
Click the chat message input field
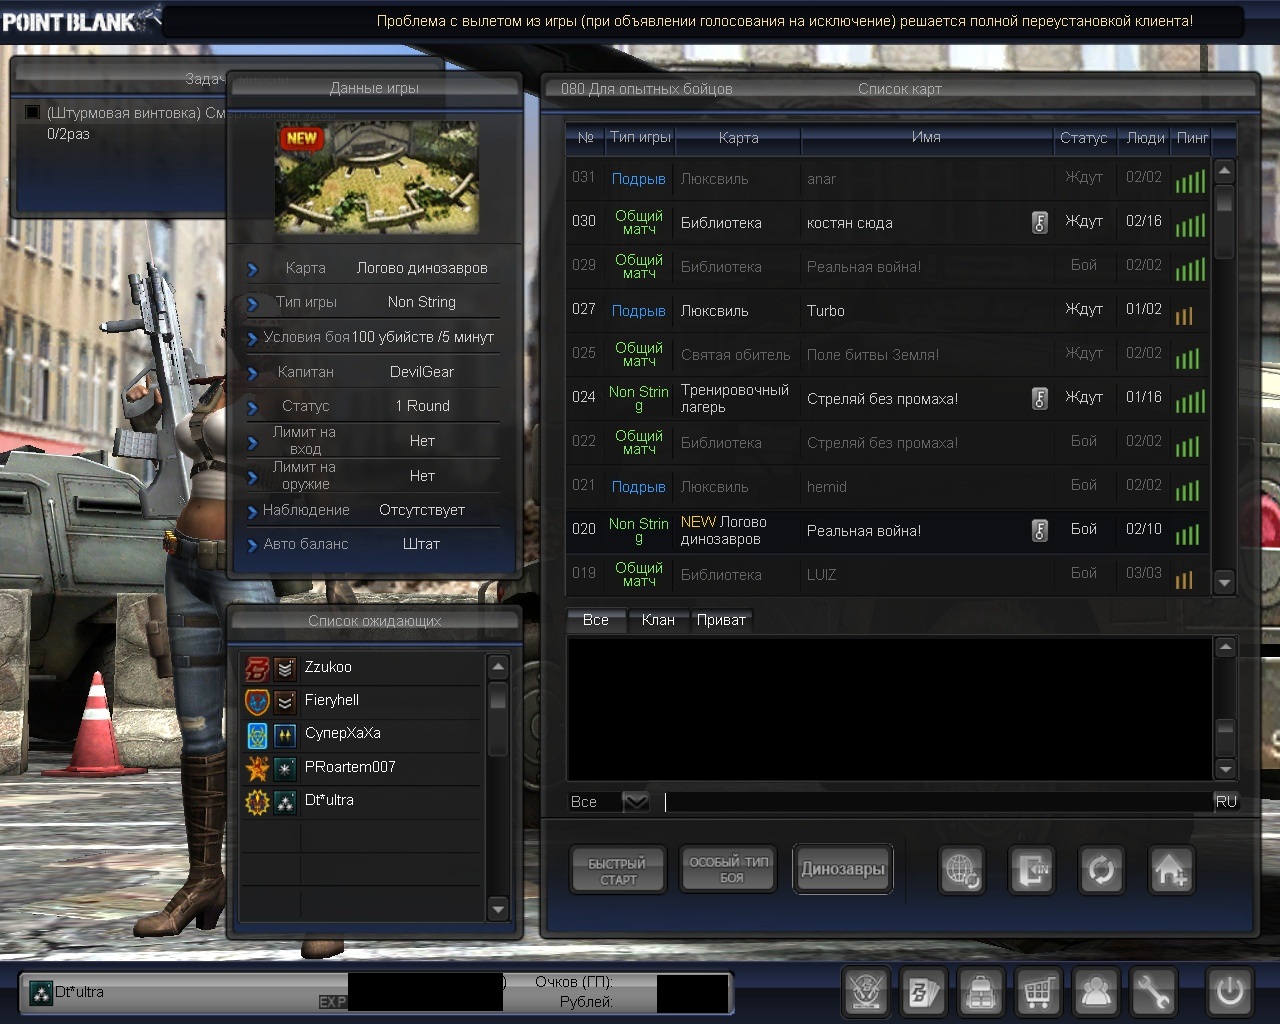coord(936,802)
